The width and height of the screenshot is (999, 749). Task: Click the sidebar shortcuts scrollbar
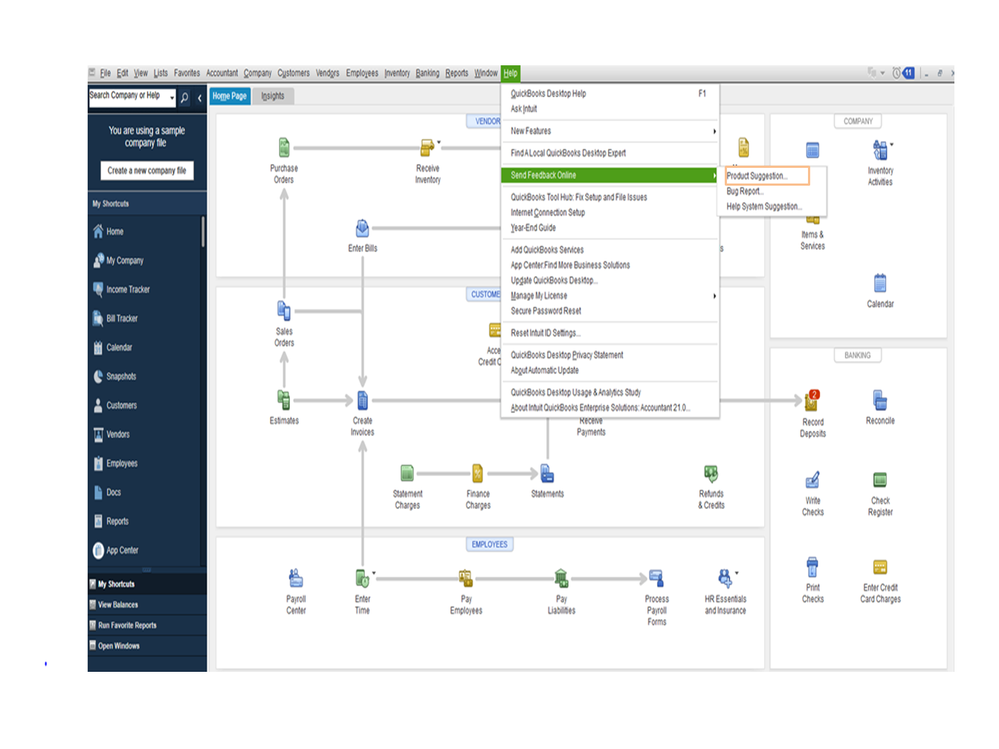203,232
